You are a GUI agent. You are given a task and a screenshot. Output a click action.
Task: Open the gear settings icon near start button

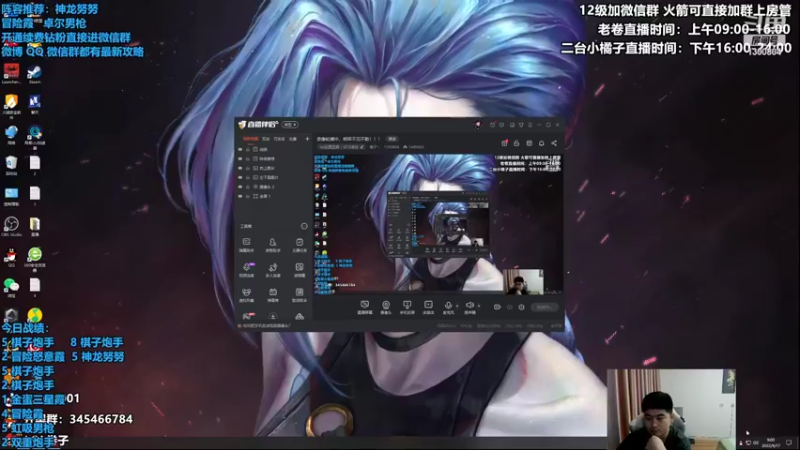[x=521, y=307]
